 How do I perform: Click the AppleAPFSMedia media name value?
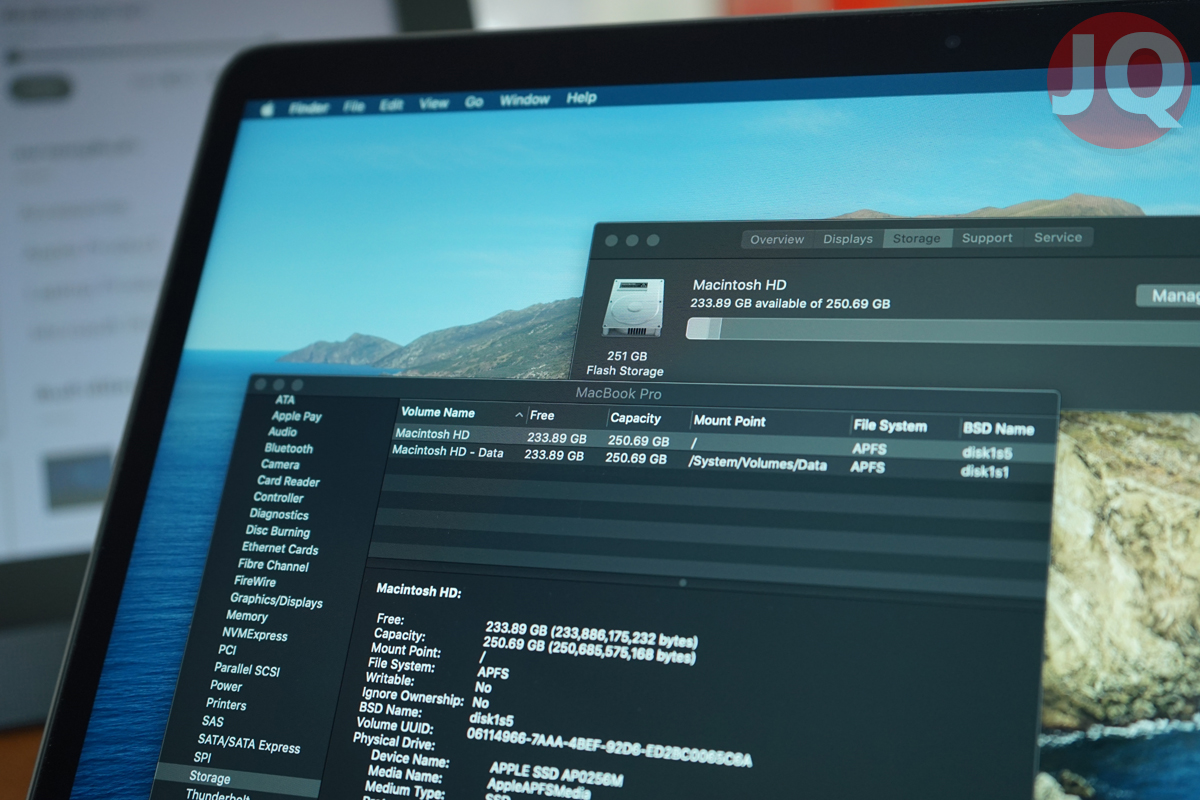coord(538,789)
